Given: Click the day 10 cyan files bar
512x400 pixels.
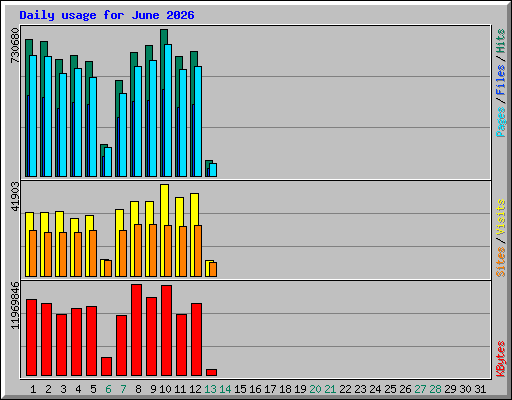Looking at the screenshot, I should coord(168,110).
